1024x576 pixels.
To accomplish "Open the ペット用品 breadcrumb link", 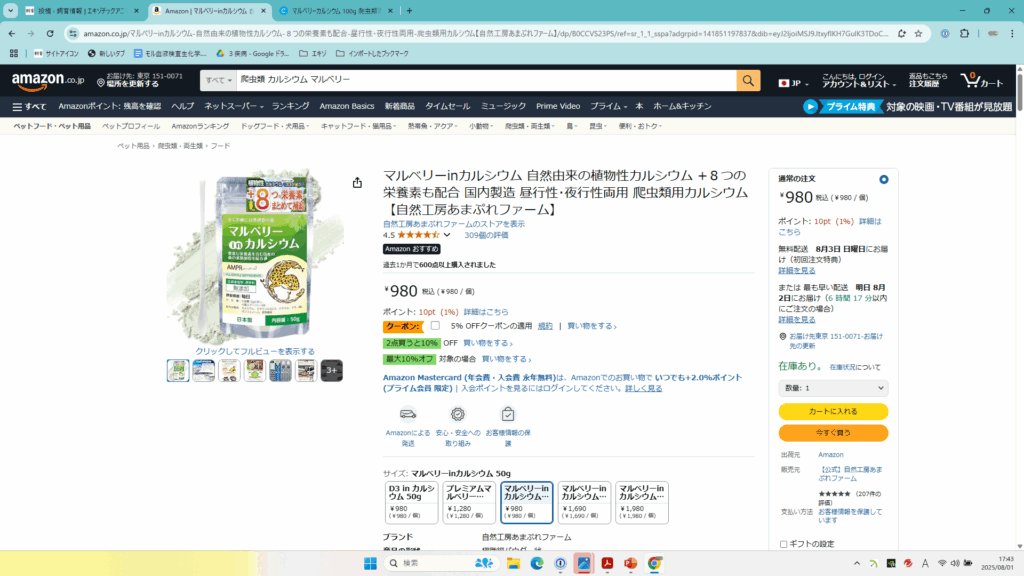I will coord(133,146).
